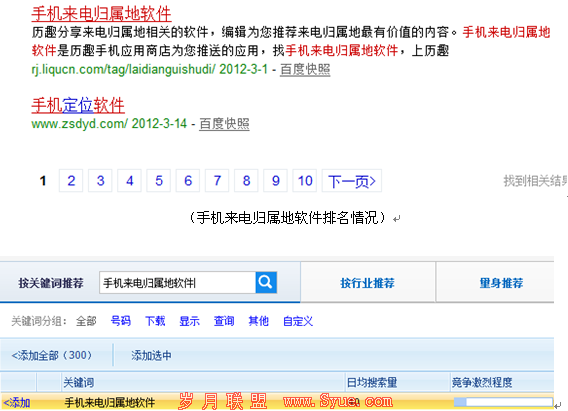This screenshot has width=568, height=411.
Task: Click the keyword search input field
Action: point(178,282)
